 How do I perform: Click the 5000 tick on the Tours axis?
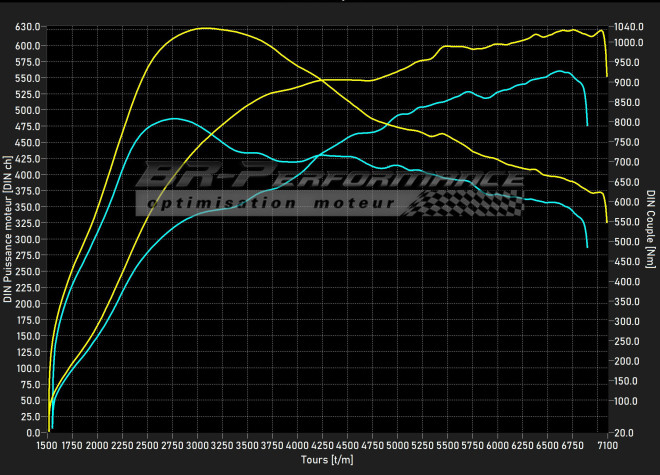398,445
